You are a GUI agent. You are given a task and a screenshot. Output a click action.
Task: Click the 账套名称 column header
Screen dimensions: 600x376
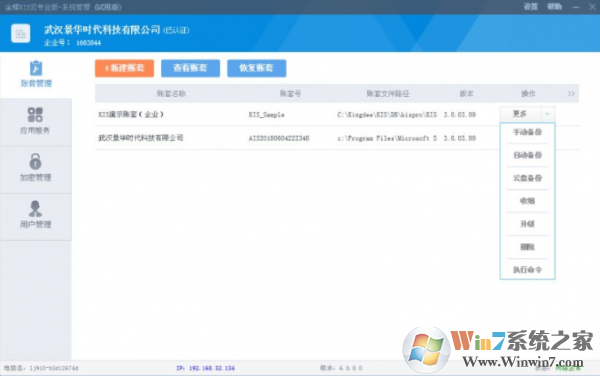click(171, 94)
